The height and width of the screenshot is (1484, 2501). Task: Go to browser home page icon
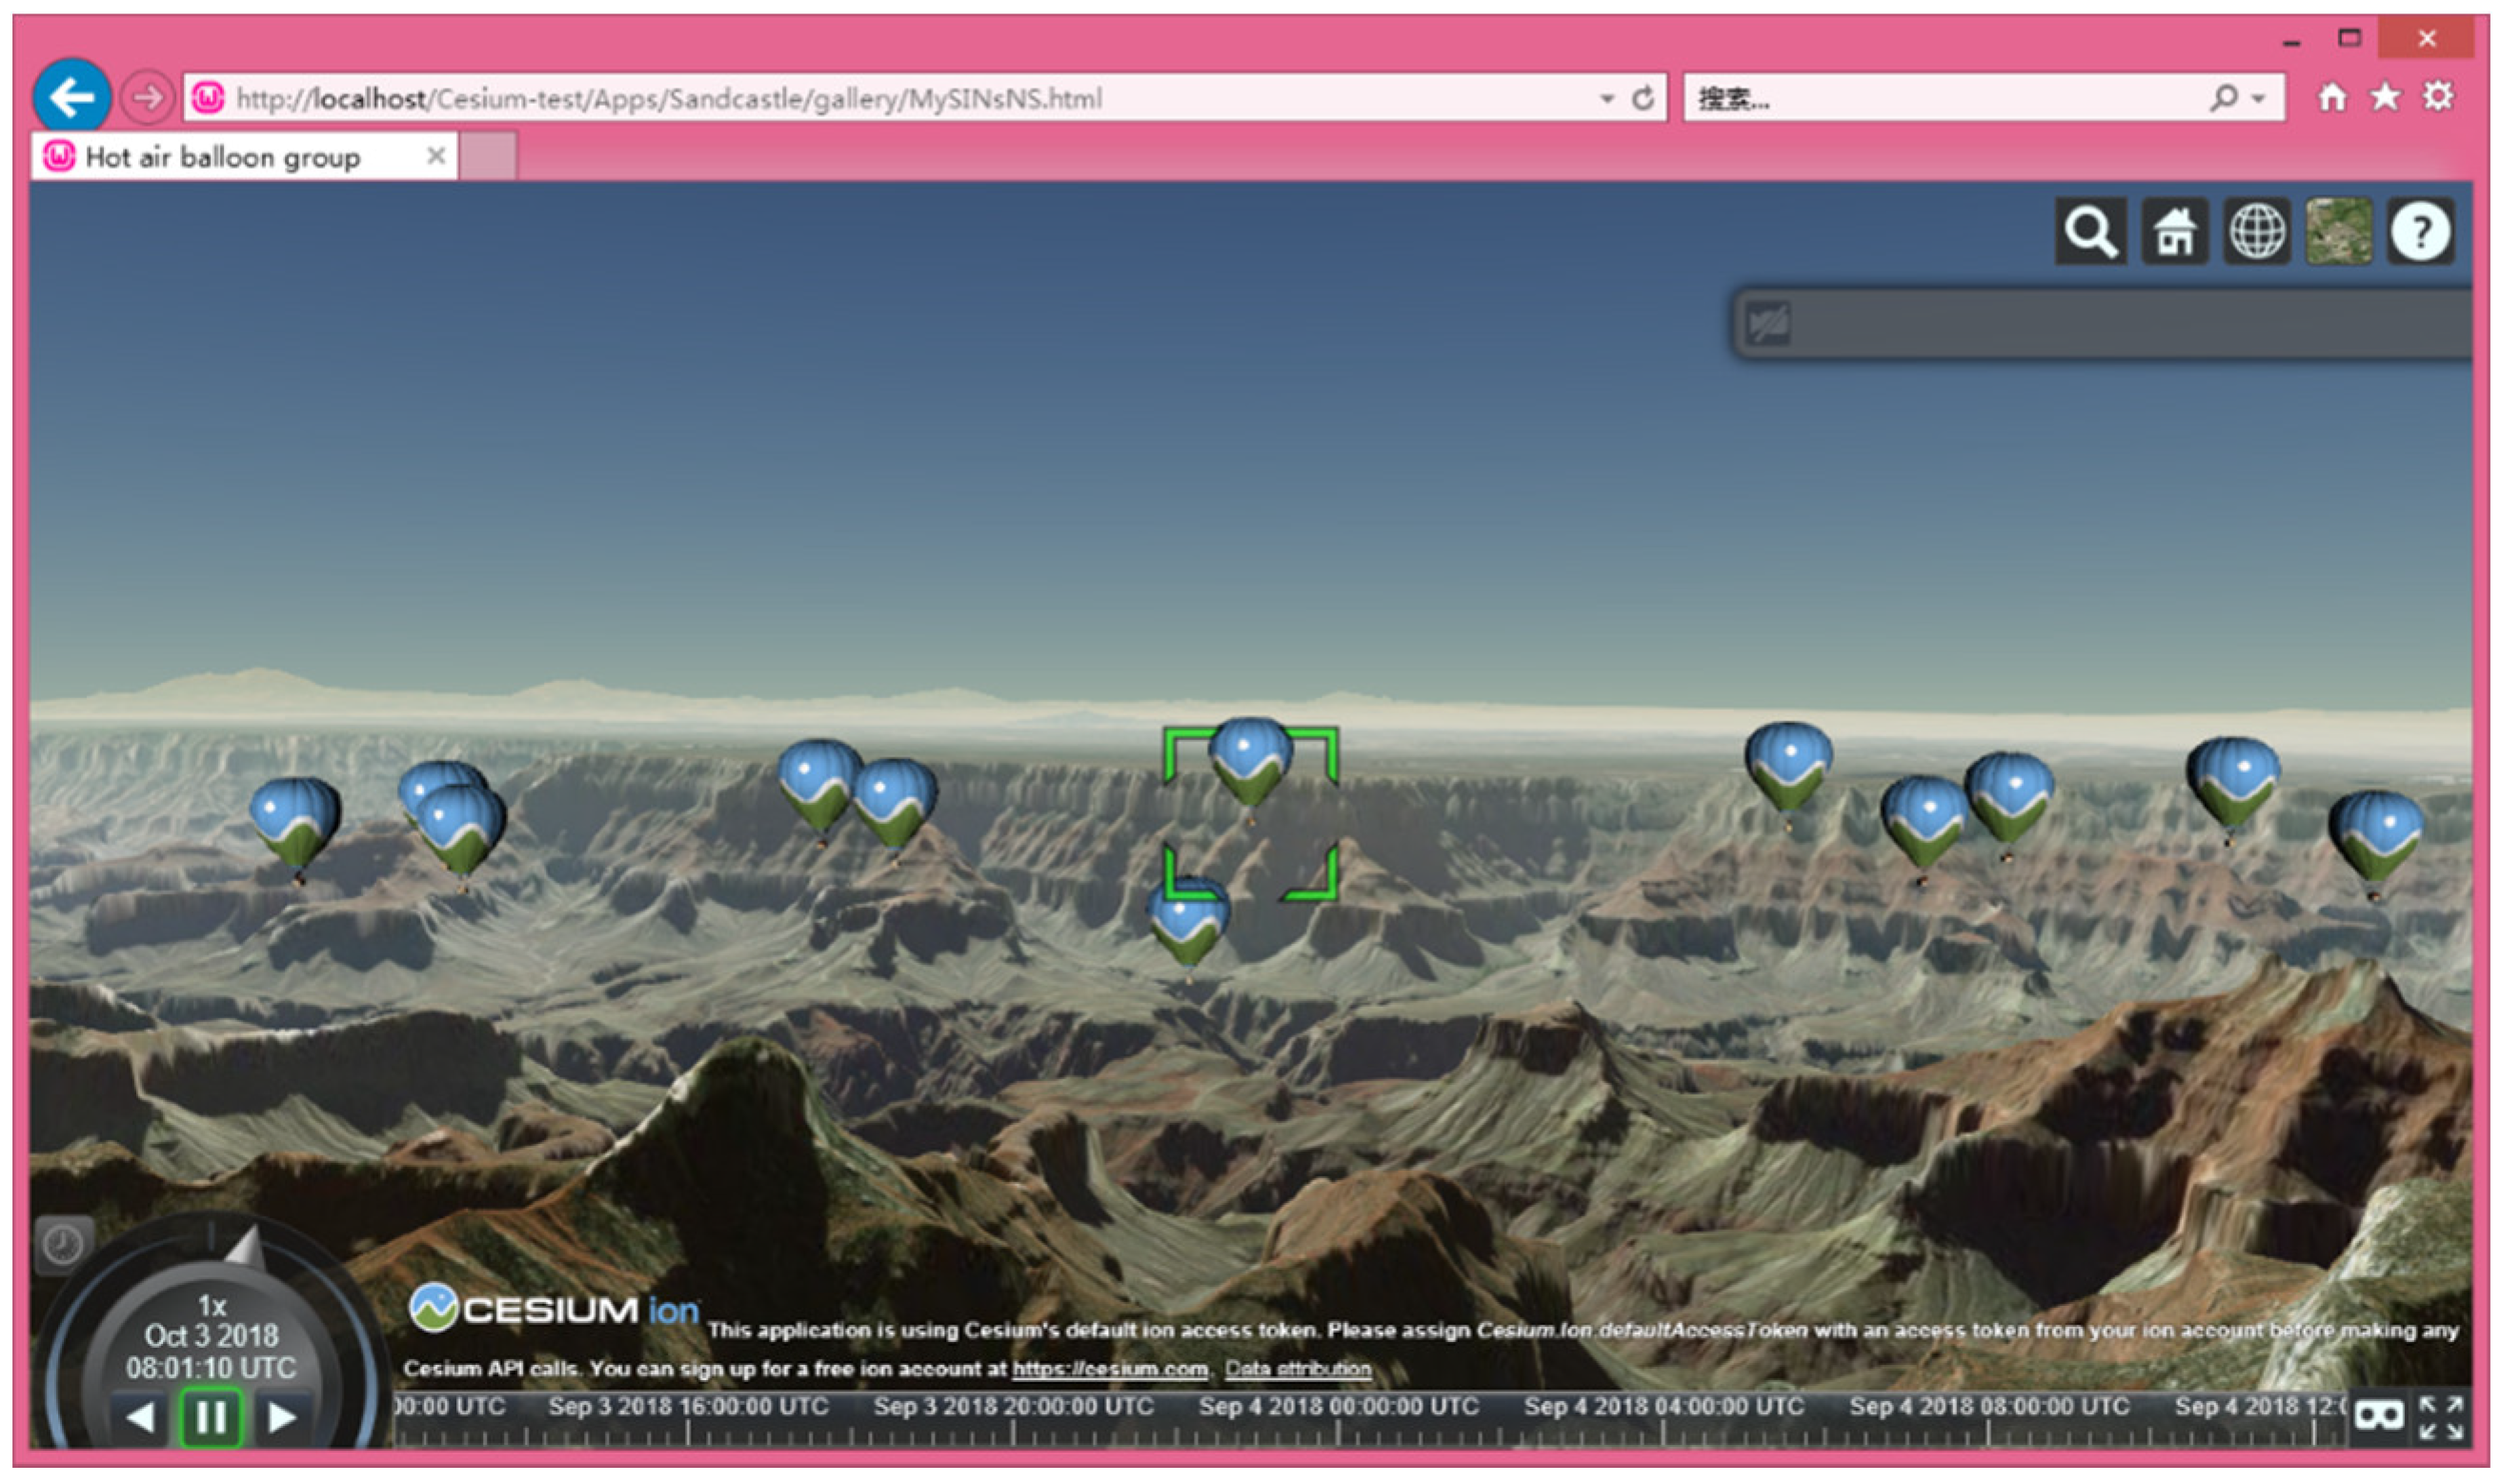[2333, 97]
